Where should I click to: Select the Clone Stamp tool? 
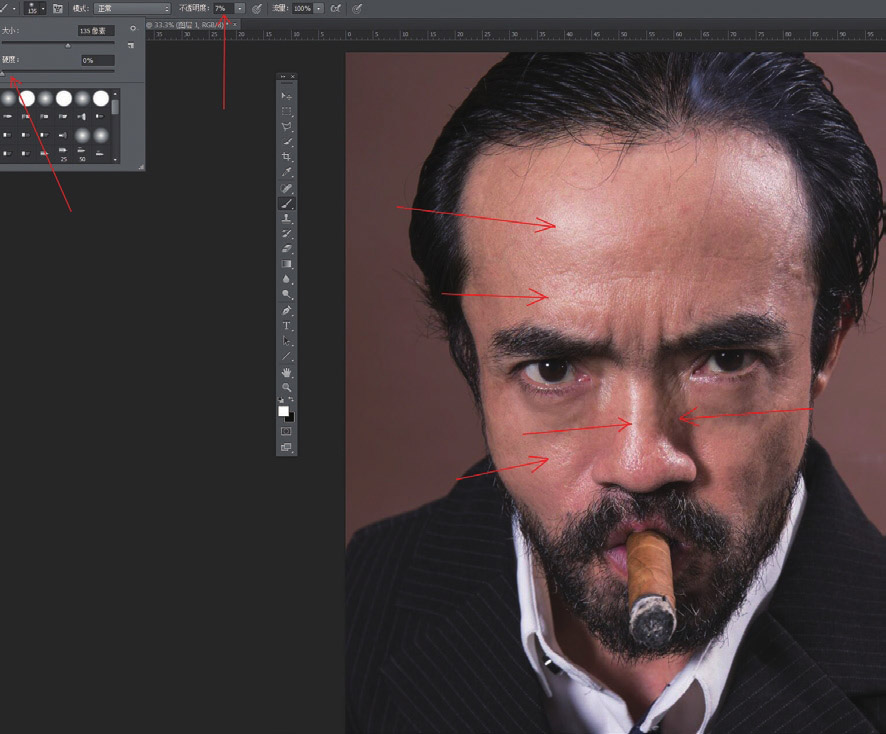287,218
